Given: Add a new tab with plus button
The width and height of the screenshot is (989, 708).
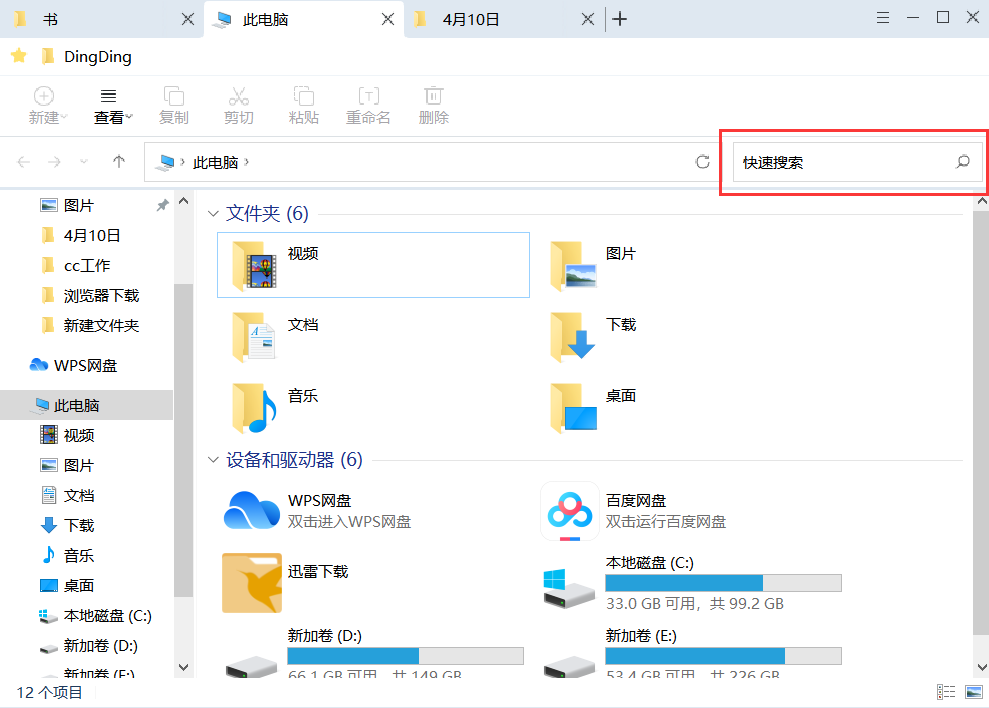Looking at the screenshot, I should [620, 20].
